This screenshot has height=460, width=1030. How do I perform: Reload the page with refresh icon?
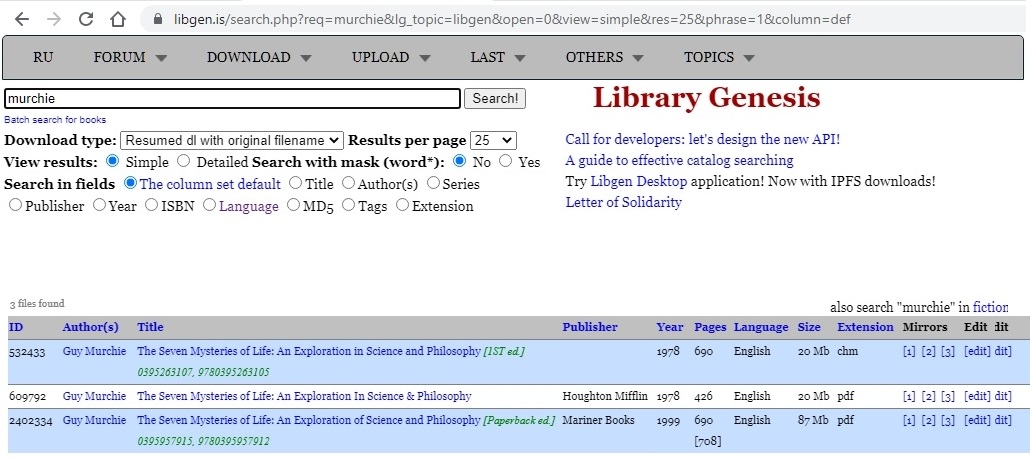[x=85, y=19]
